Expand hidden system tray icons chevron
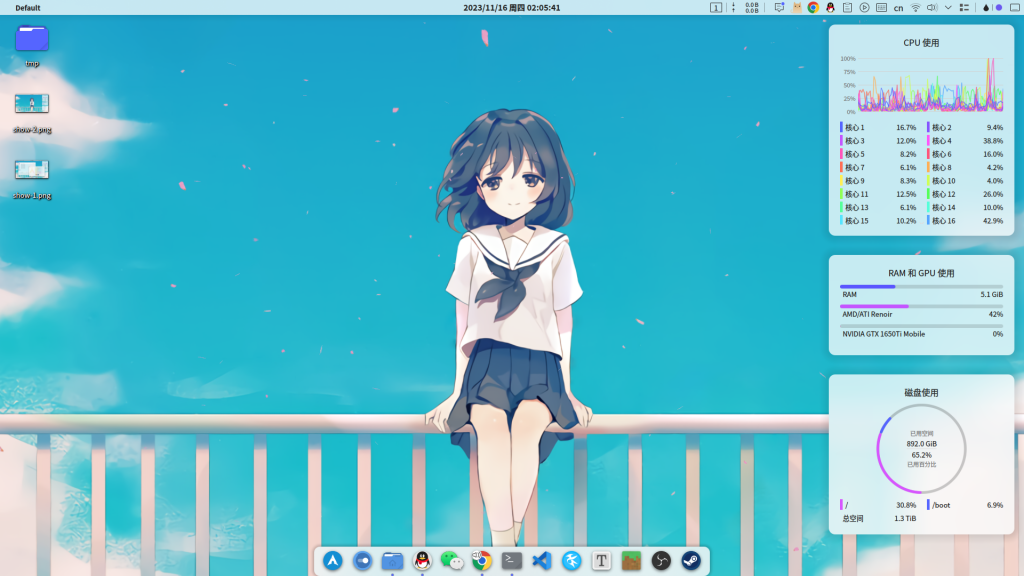The image size is (1024, 576). [x=948, y=8]
